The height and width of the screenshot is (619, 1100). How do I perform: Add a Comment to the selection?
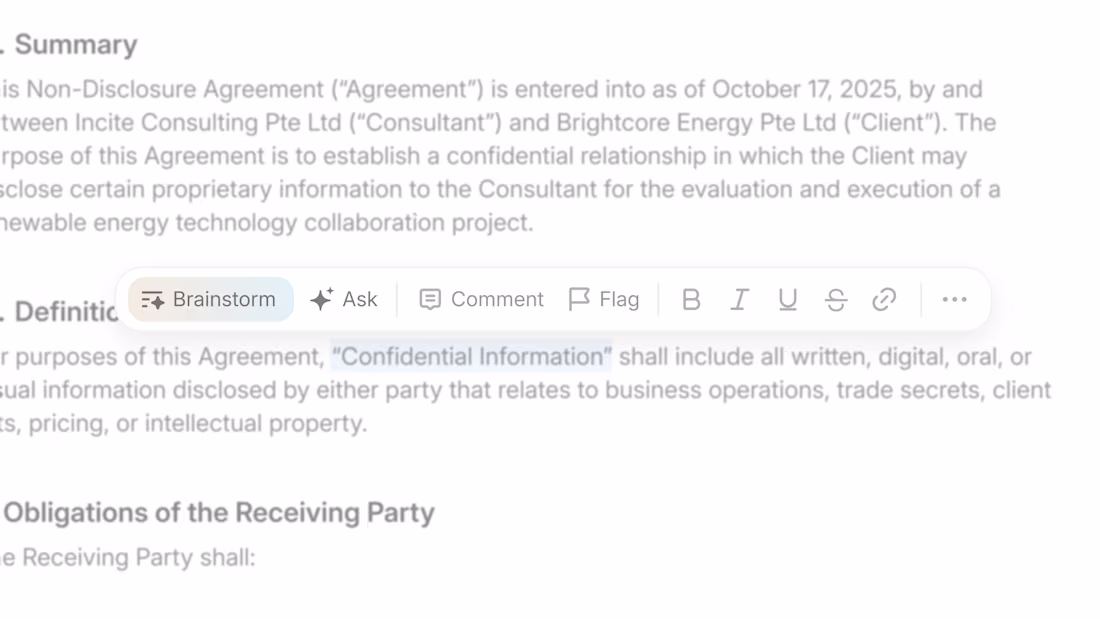pyautogui.click(x=480, y=299)
